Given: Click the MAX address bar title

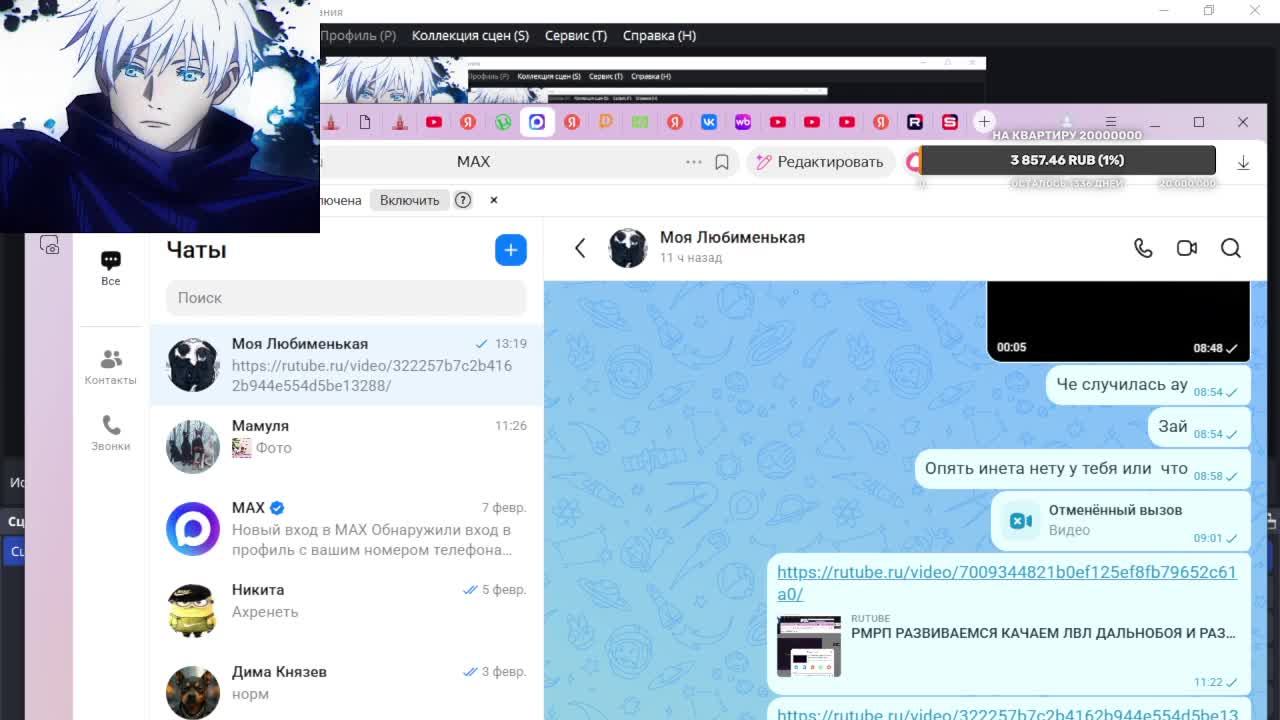Looking at the screenshot, I should tap(473, 162).
